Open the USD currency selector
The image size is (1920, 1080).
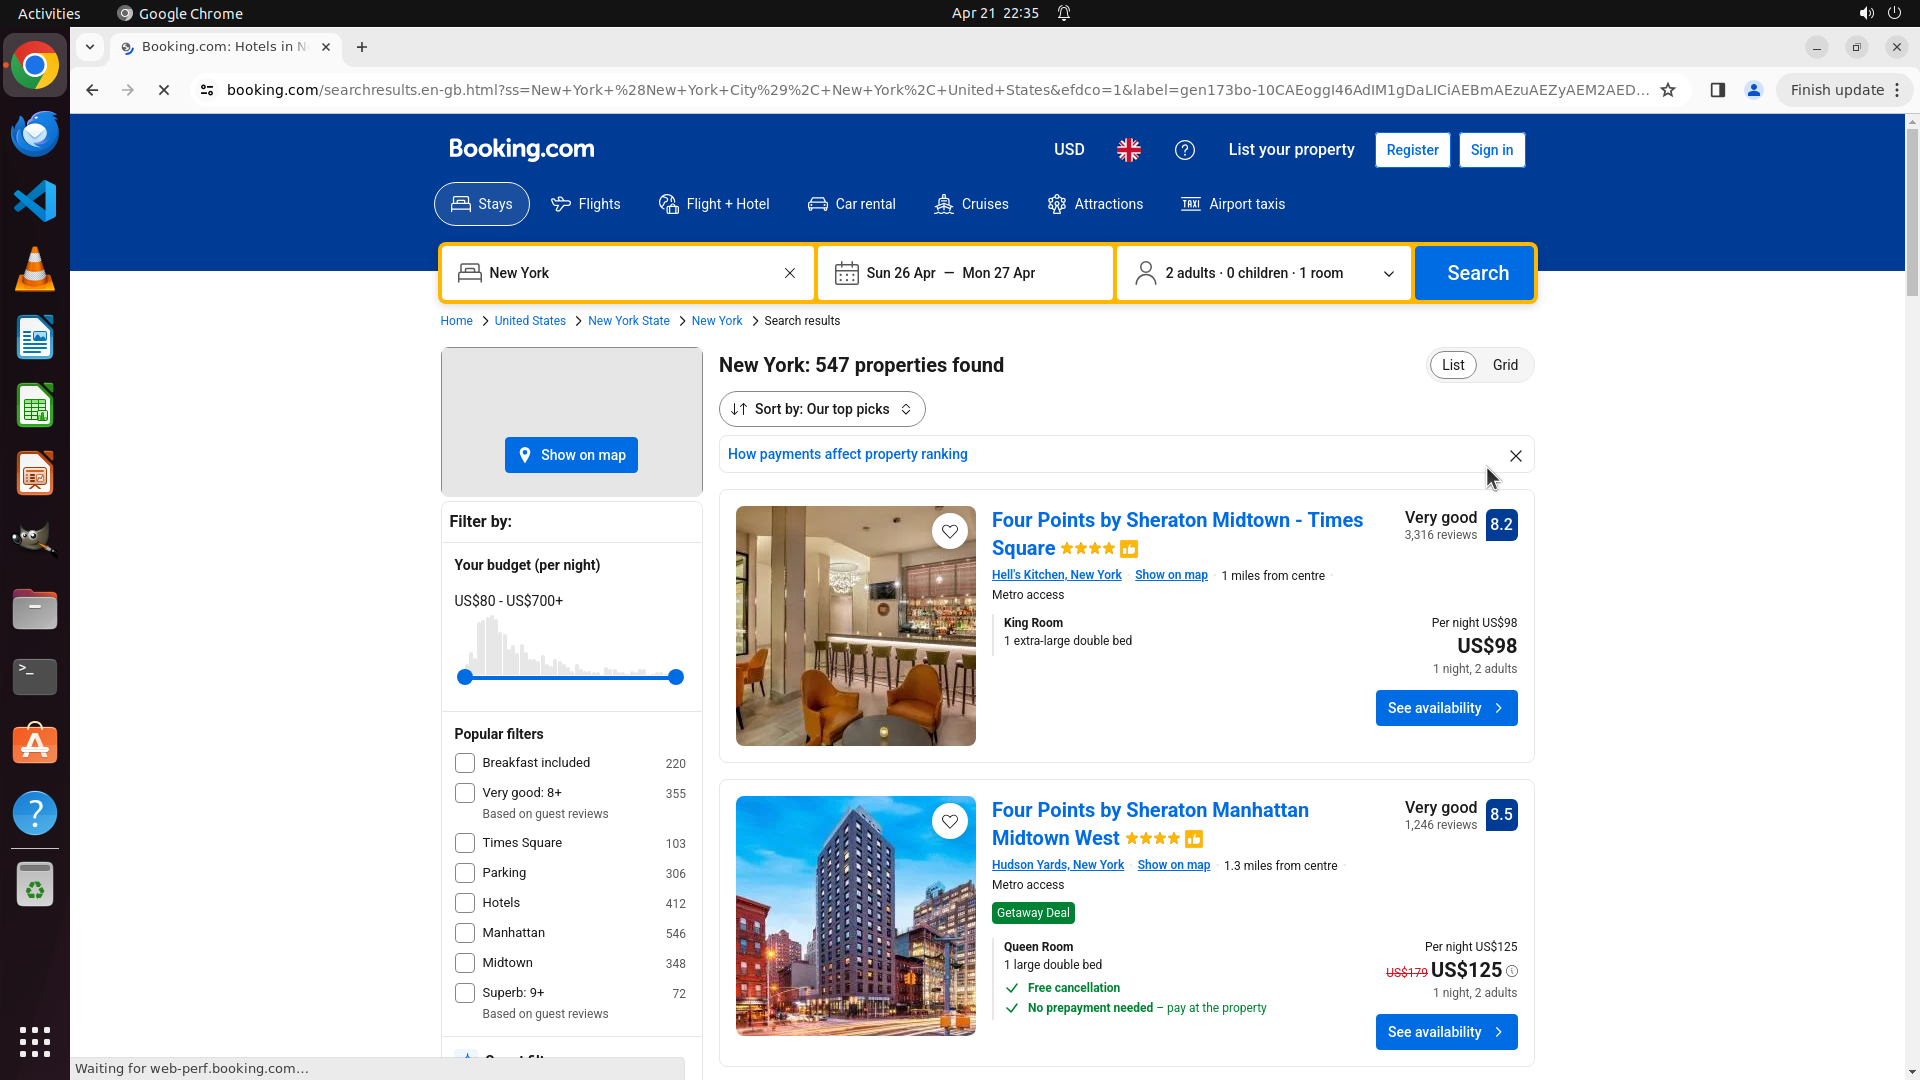click(1068, 150)
